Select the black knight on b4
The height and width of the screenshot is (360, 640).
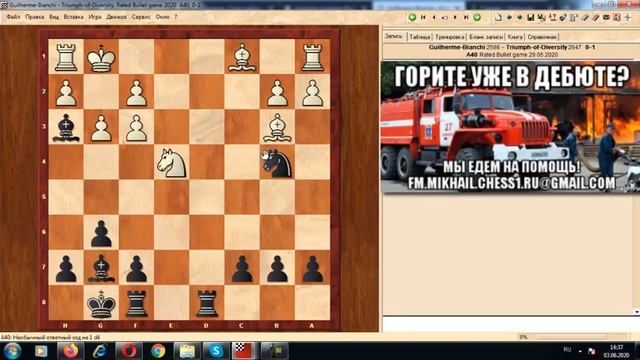277,163
